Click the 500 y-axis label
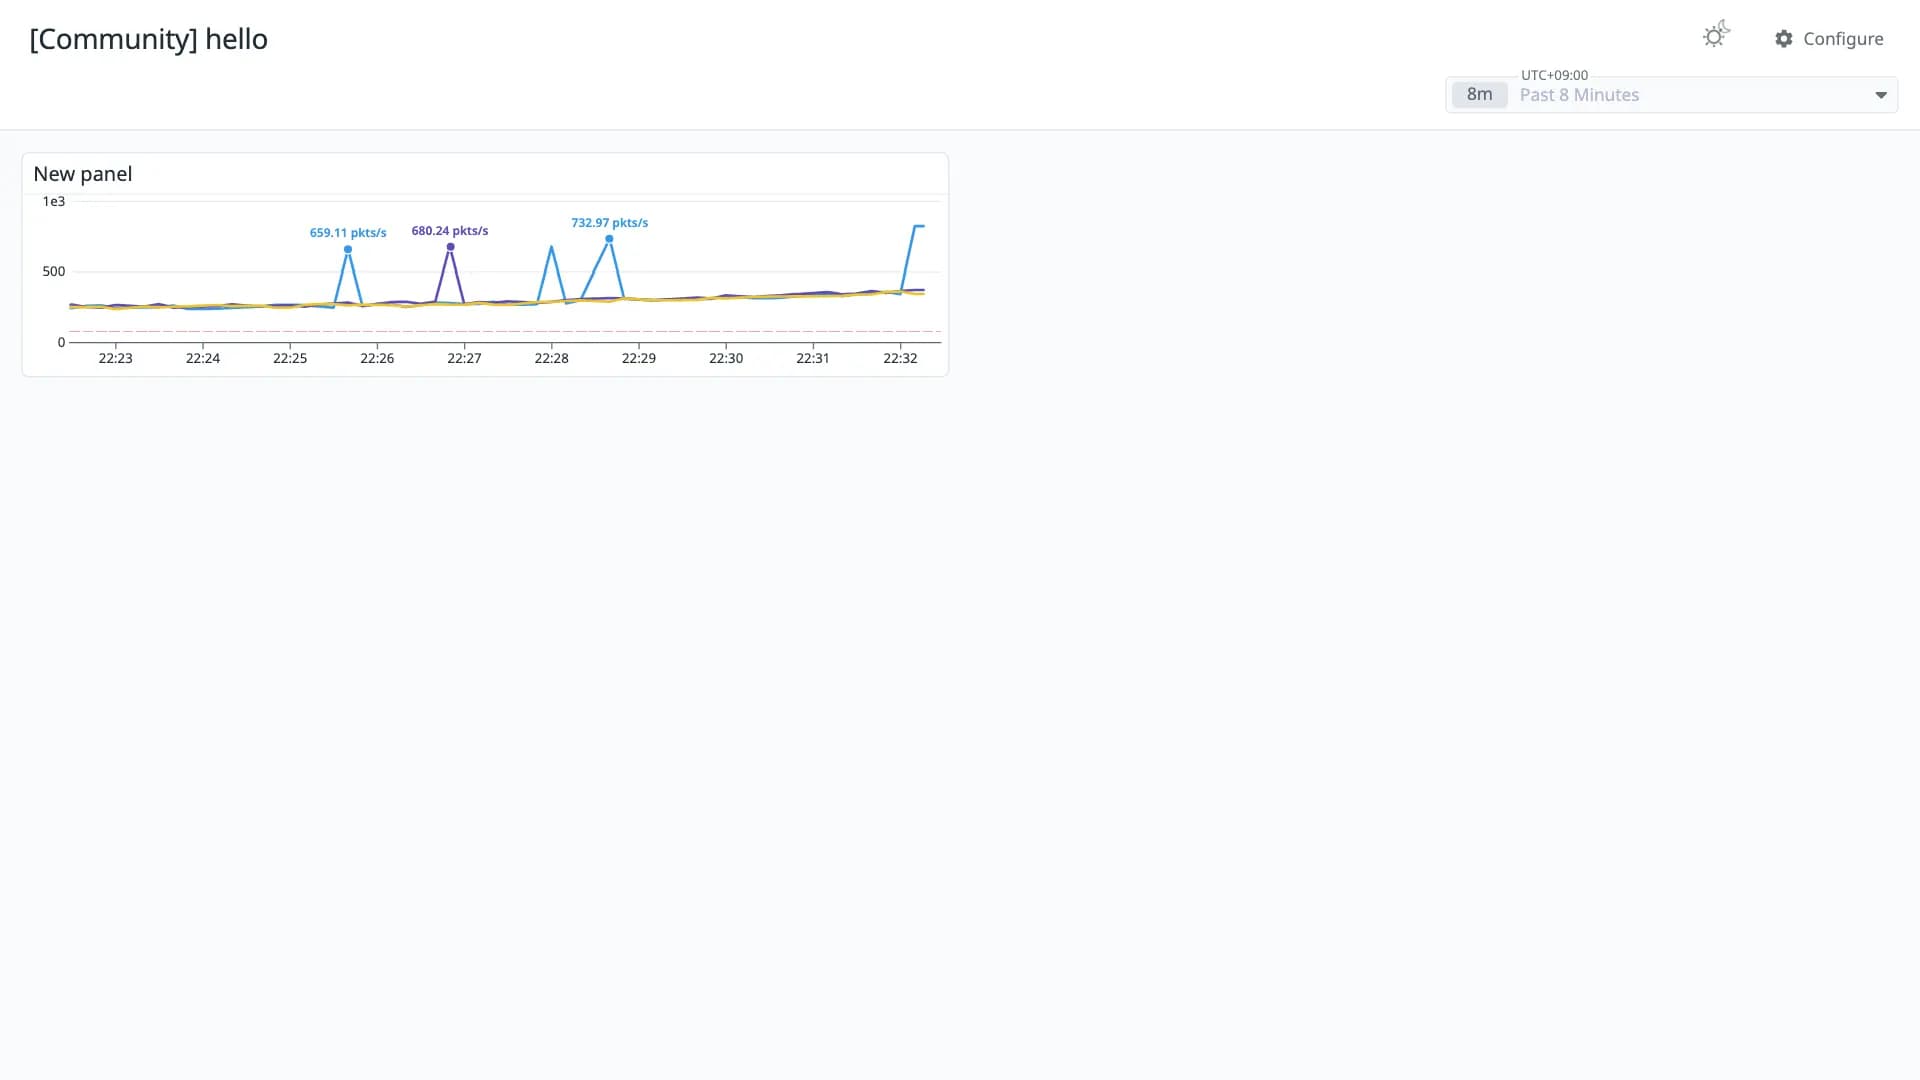1920x1080 pixels. pyautogui.click(x=53, y=271)
